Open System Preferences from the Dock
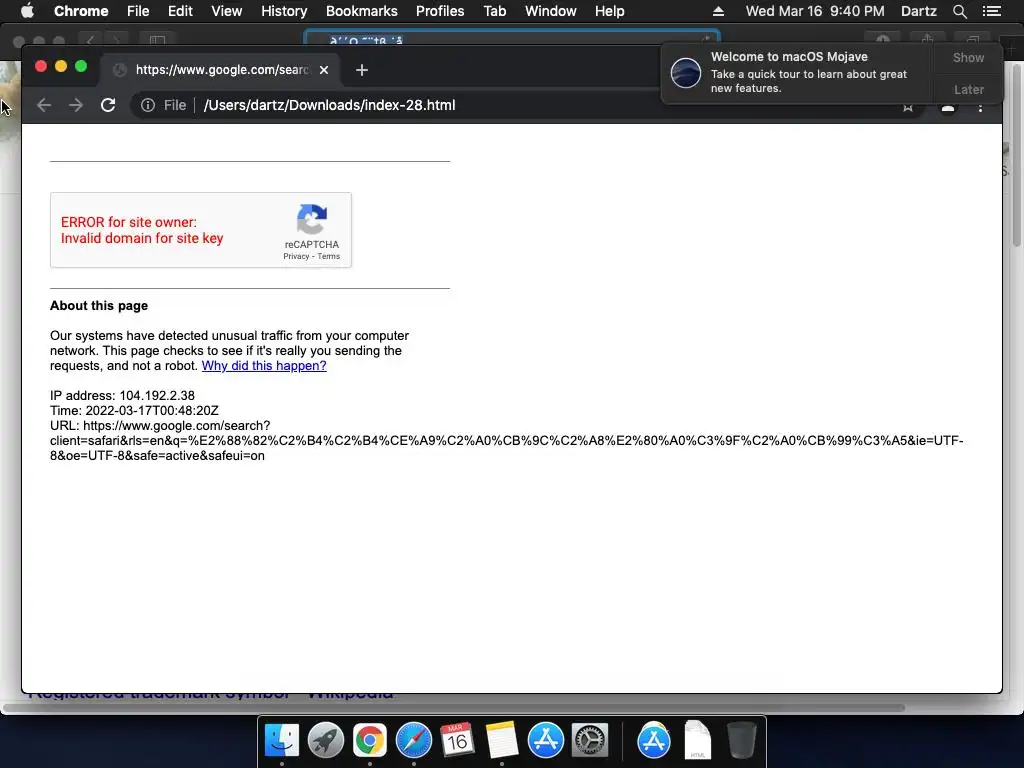The image size is (1024, 768). [590, 741]
